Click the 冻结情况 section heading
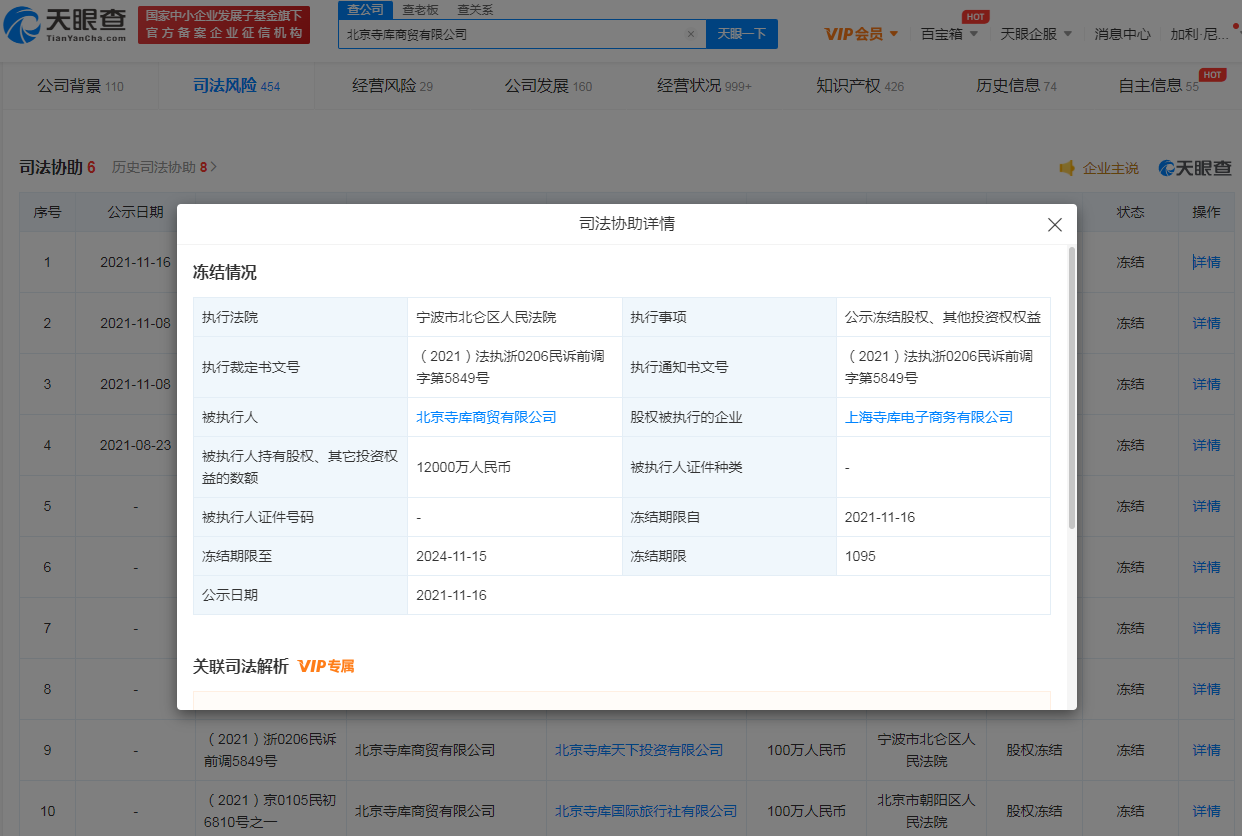This screenshot has width=1242, height=836. click(225, 272)
